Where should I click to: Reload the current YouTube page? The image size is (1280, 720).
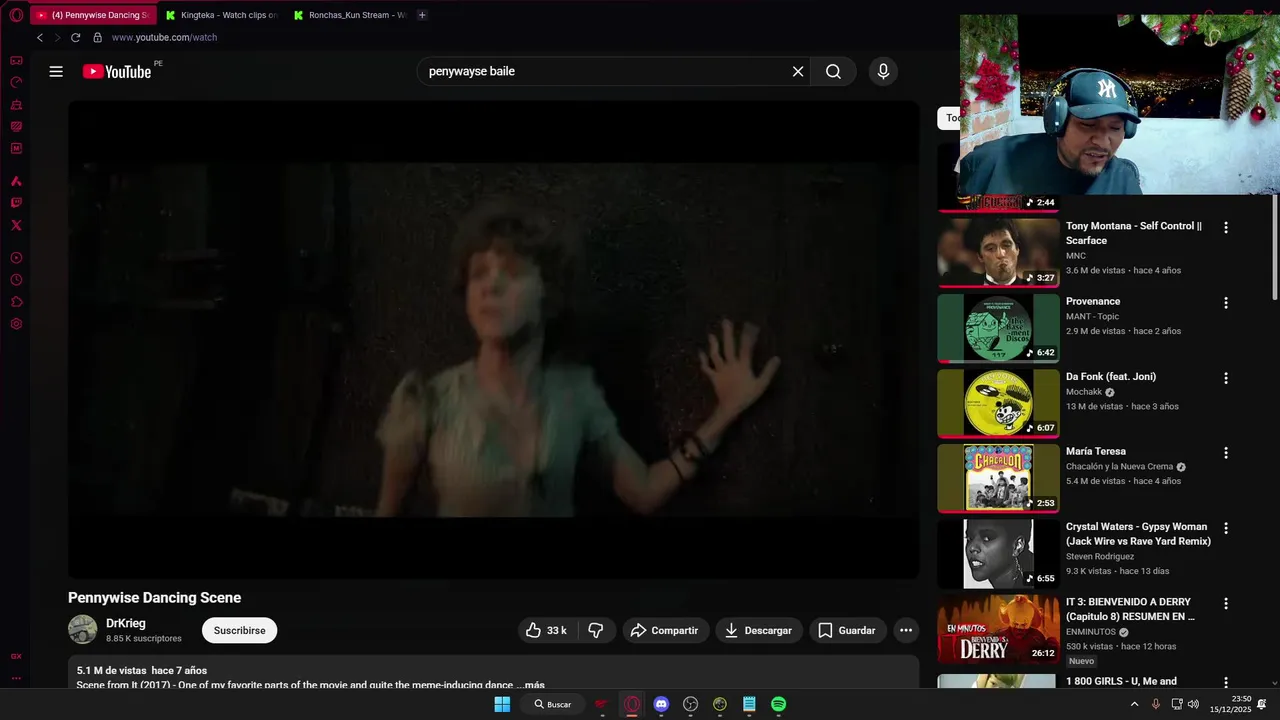(x=75, y=37)
